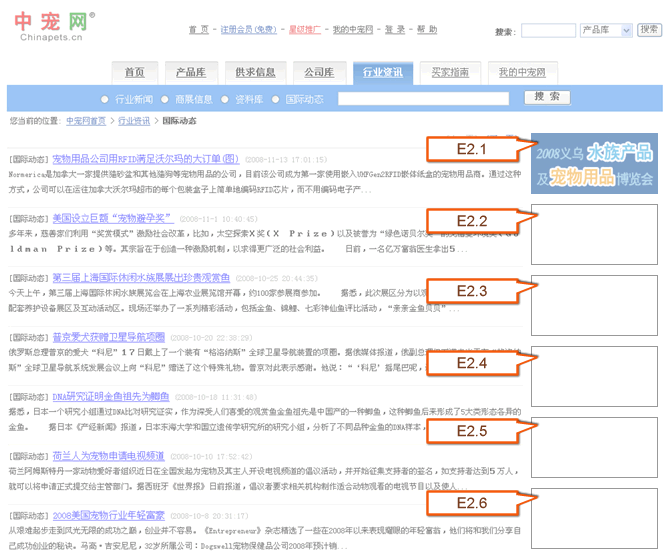Open the 我的中宠网 navigation tab
Screen dimensions: 668x560
click(522, 73)
